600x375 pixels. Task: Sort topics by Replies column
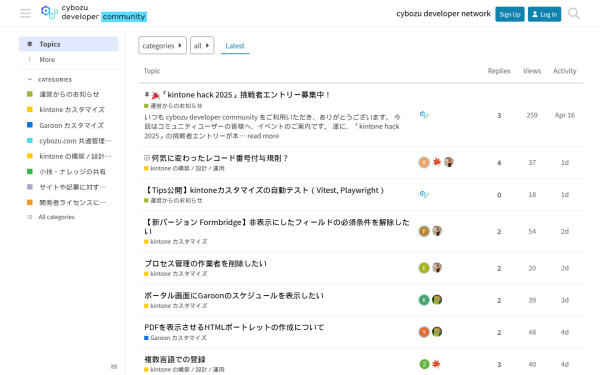tap(499, 71)
